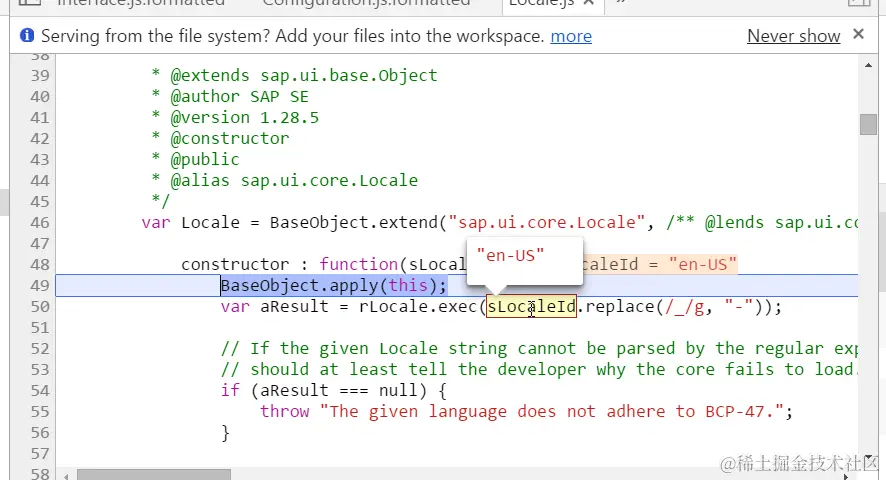886x480 pixels.
Task: Open the 'more' link in the info bar
Action: pos(571,36)
